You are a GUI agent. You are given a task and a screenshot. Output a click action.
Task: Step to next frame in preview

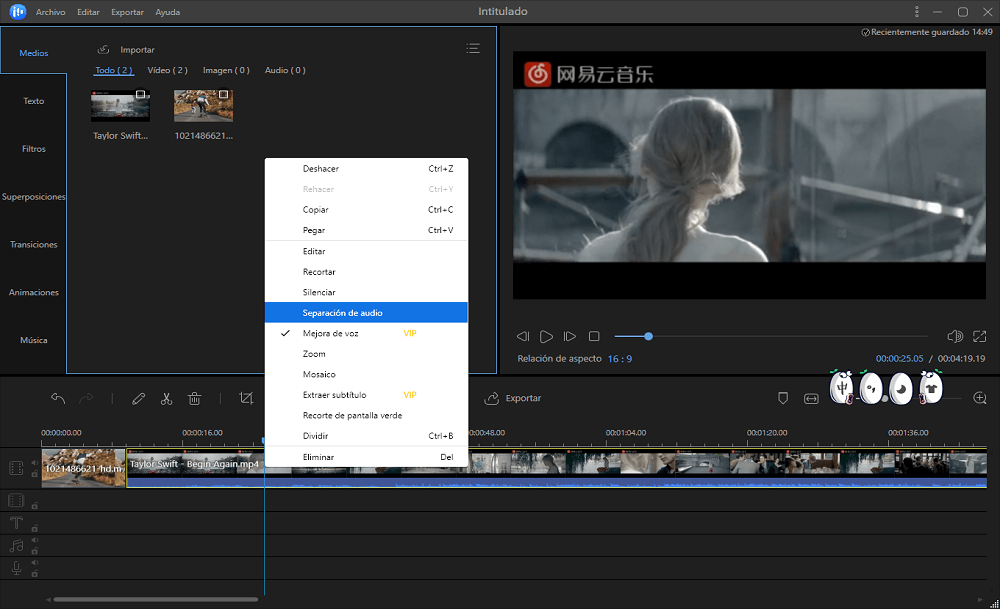(x=570, y=336)
